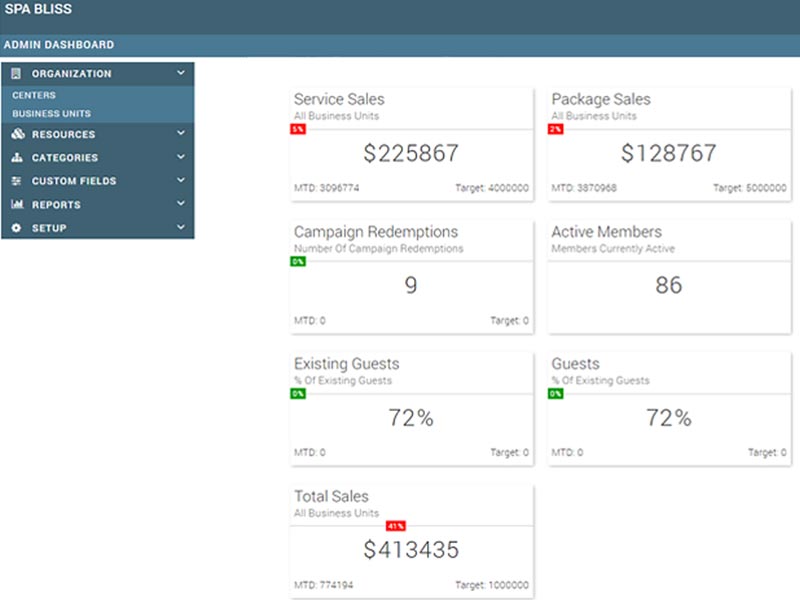The image size is (800, 600).
Task: Expand the Reports menu chevron
Action: click(181, 204)
